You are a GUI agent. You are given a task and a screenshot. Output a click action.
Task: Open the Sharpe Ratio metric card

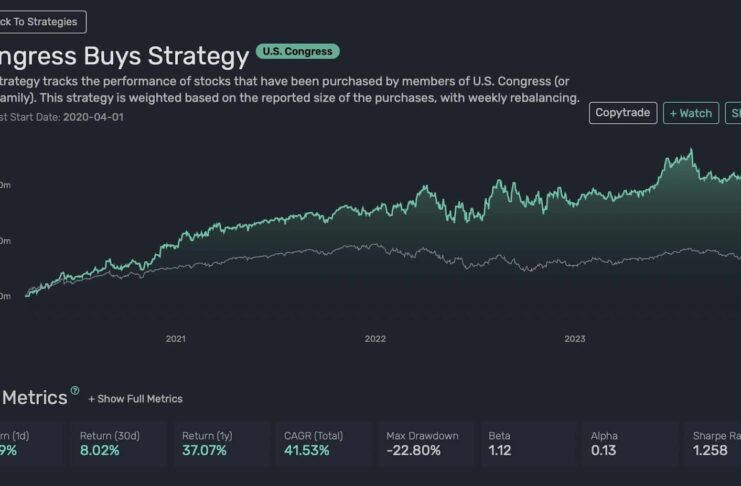coord(715,444)
